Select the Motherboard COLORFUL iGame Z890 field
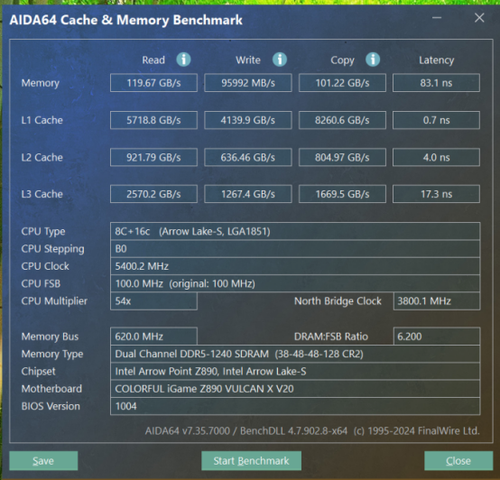Image resolution: width=500 pixels, height=480 pixels. (295, 389)
